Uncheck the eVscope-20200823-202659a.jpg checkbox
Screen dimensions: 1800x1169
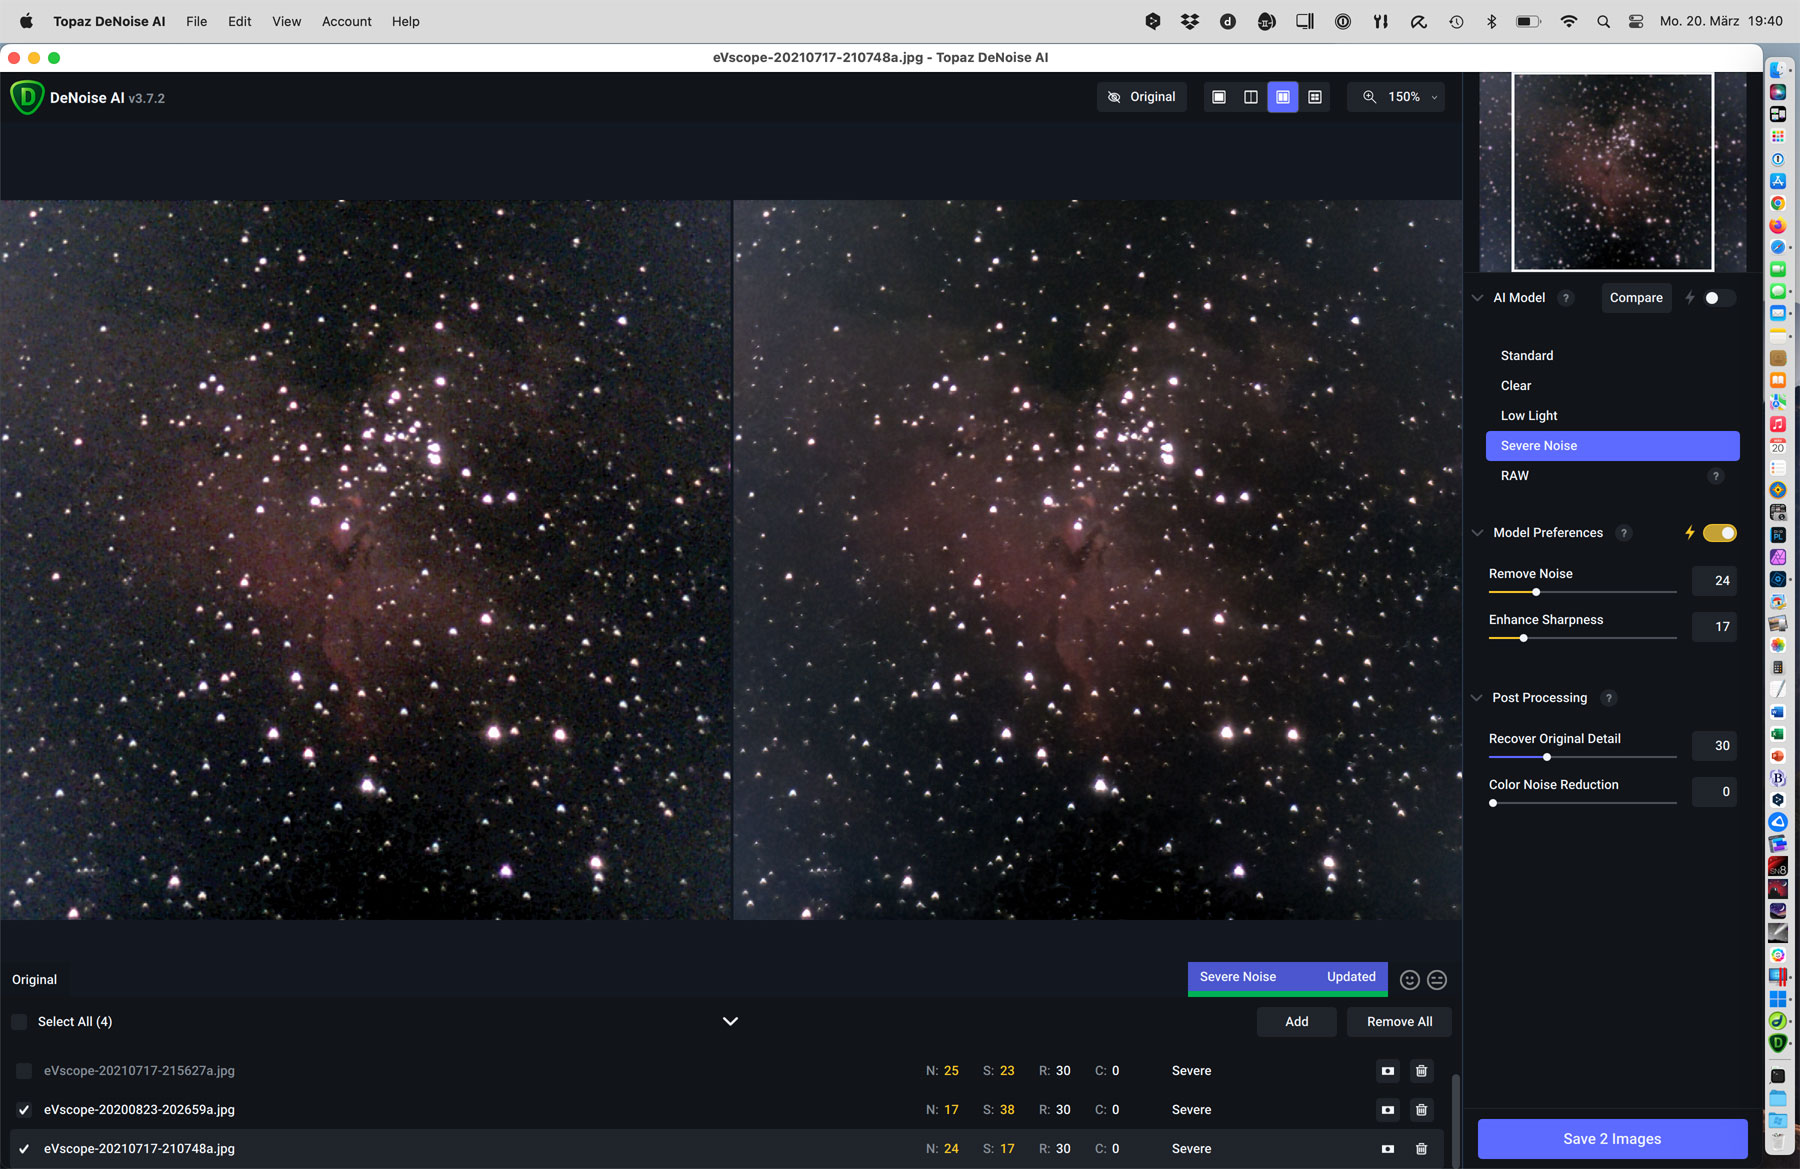24,1110
